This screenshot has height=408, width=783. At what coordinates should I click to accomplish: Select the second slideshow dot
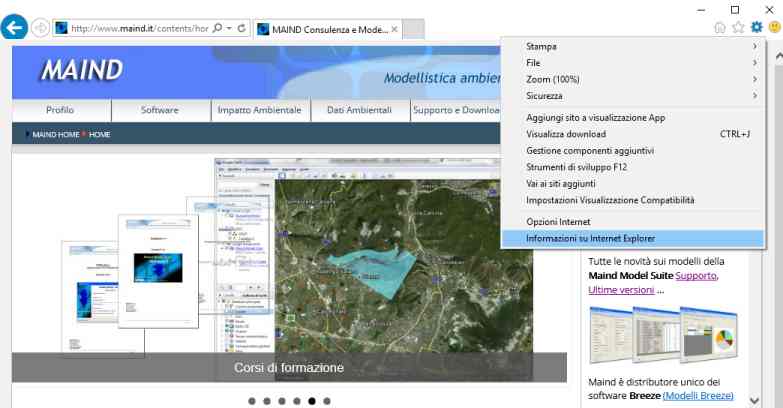267,401
